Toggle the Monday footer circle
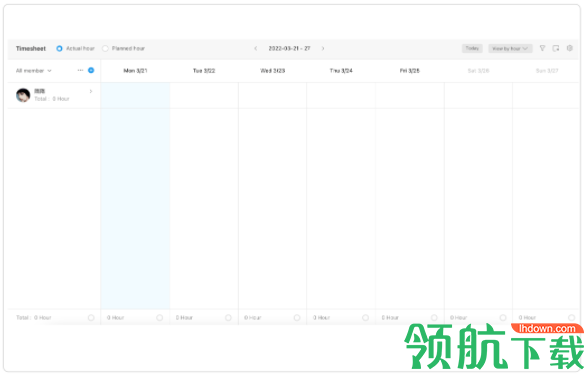 point(159,318)
